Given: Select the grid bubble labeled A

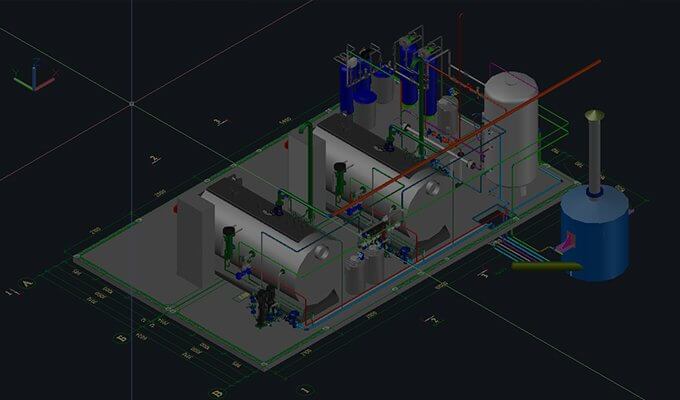Looking at the screenshot, I should [x=27, y=283].
